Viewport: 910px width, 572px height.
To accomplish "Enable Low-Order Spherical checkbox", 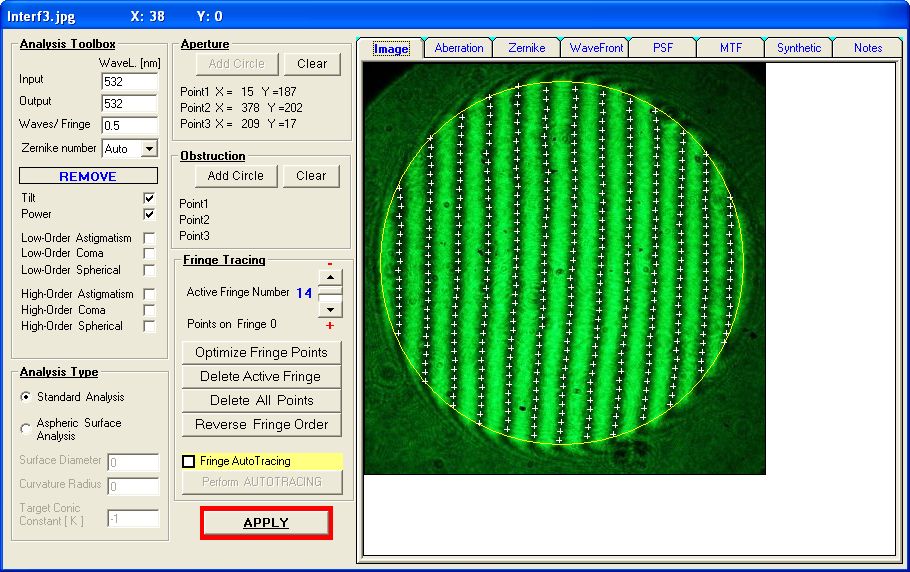I will [x=149, y=270].
